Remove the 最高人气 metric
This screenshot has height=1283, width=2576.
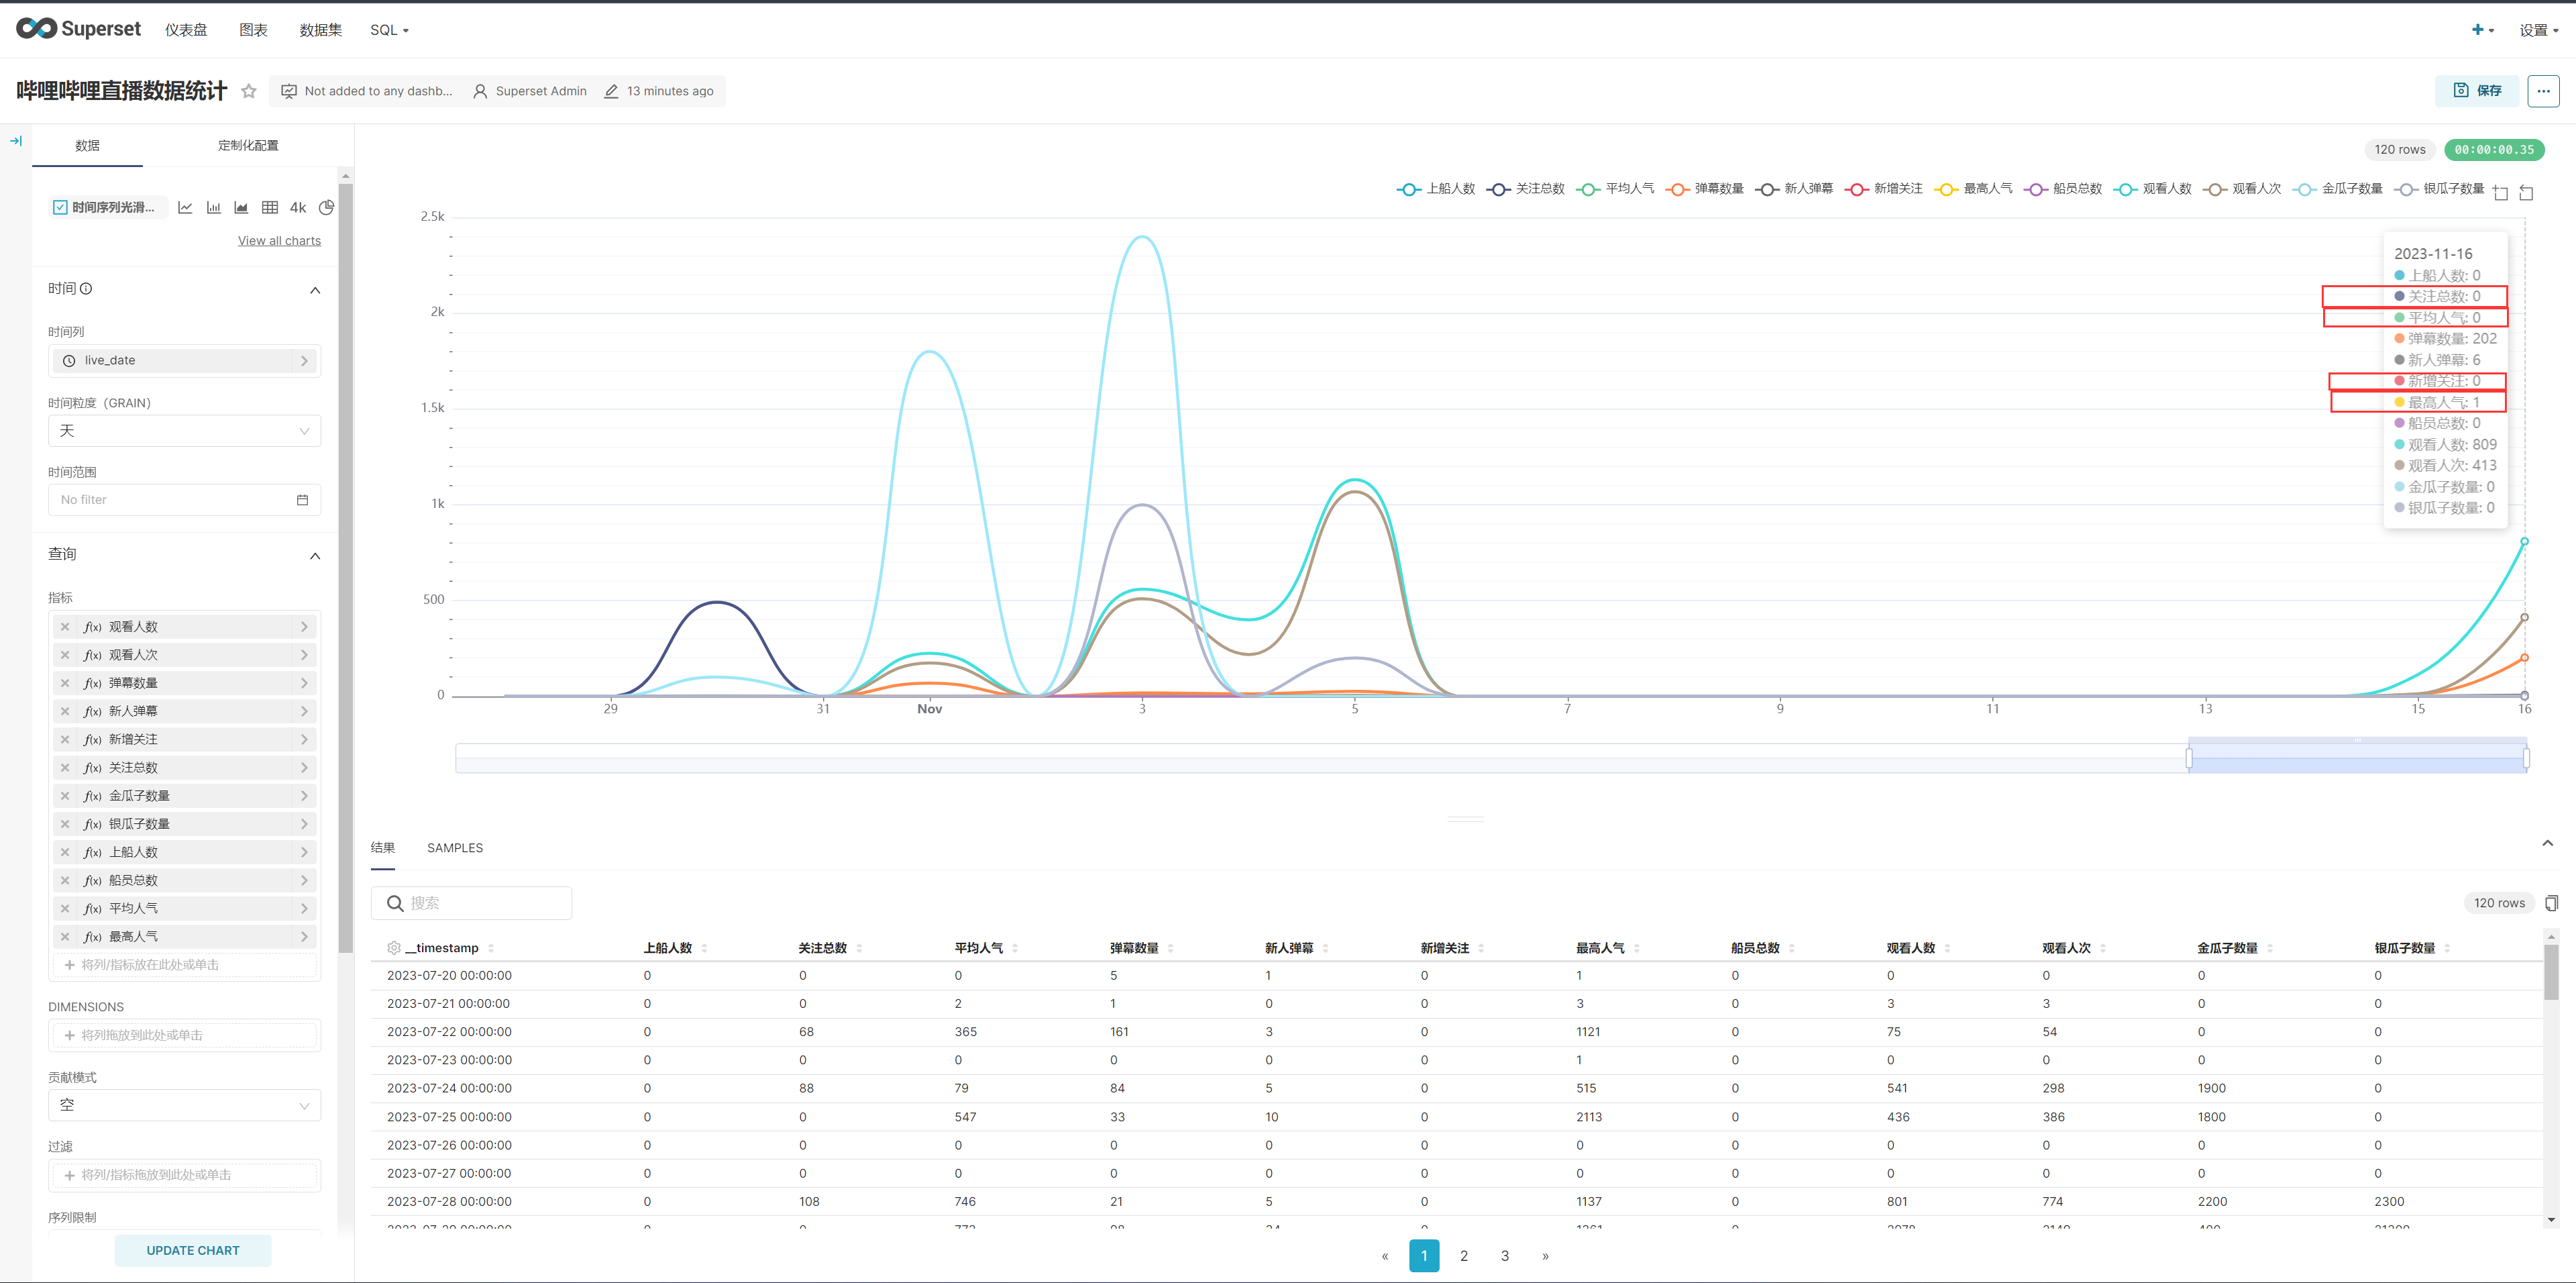tap(65, 937)
